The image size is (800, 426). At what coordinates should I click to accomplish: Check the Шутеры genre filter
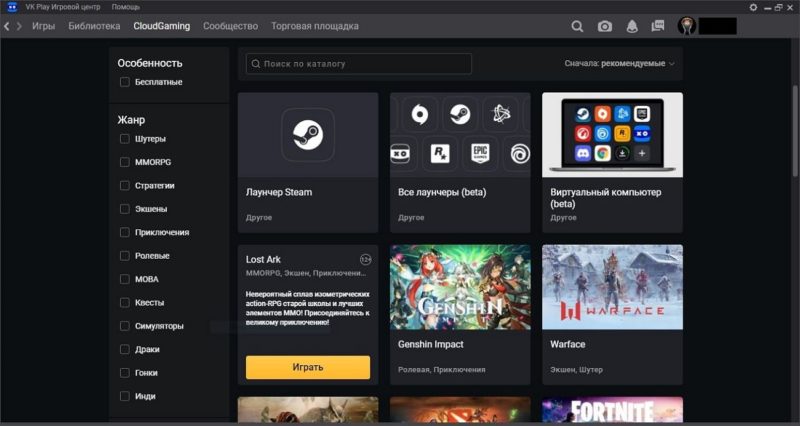124,139
